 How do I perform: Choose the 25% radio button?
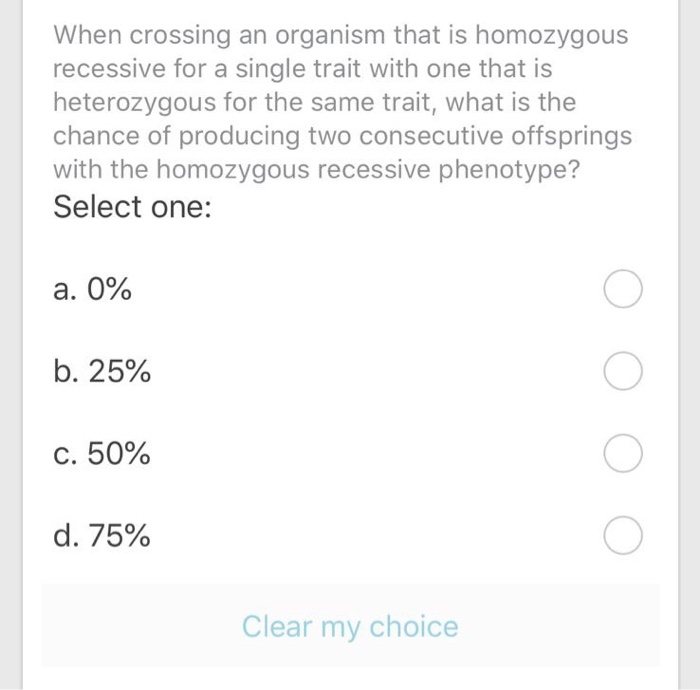pos(623,371)
